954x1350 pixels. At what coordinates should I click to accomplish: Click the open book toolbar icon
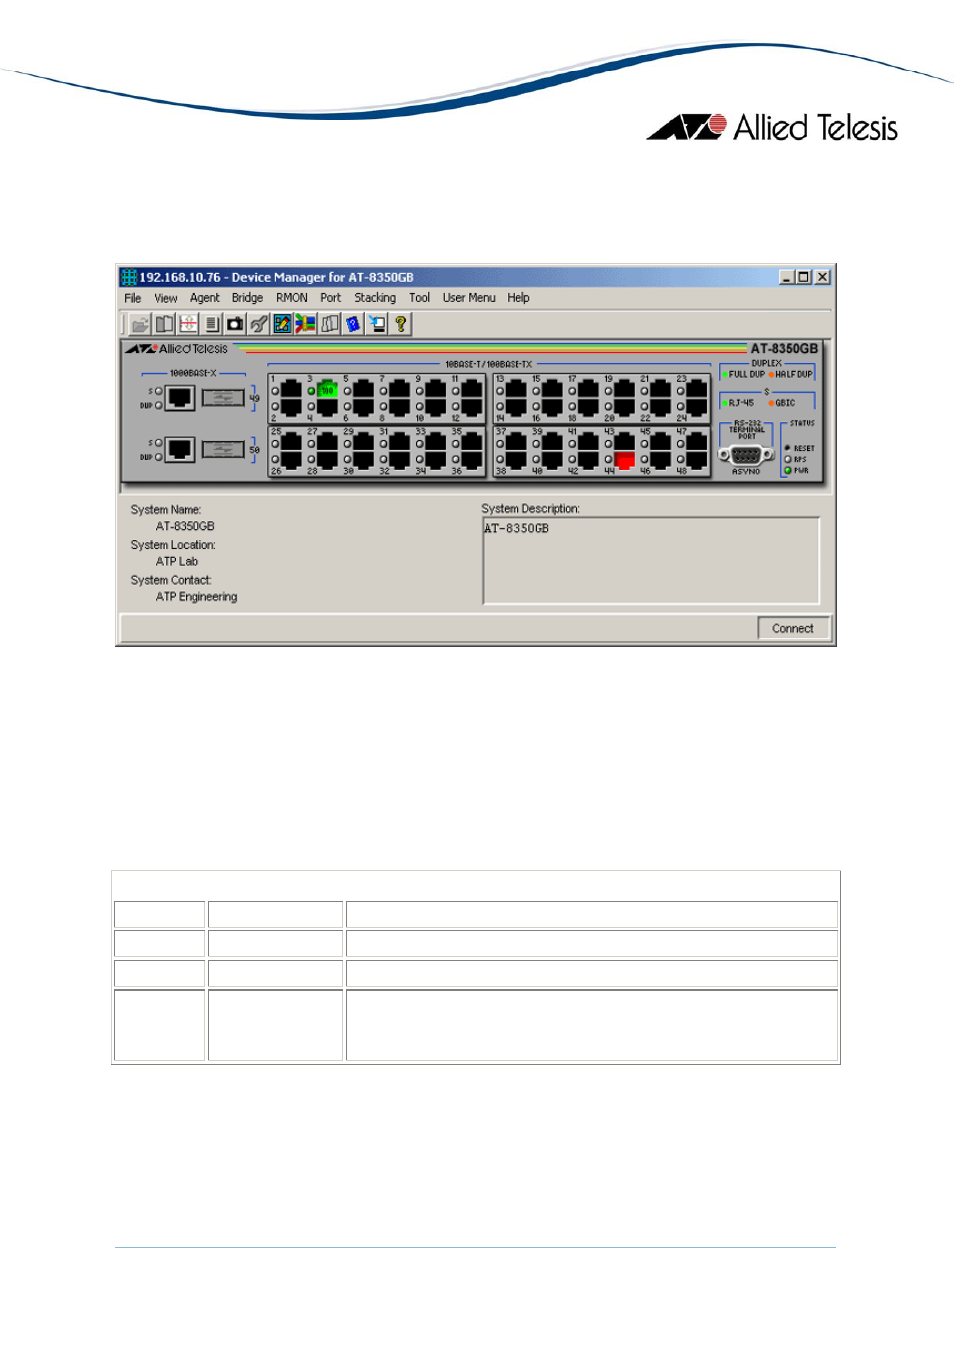pyautogui.click(x=164, y=324)
